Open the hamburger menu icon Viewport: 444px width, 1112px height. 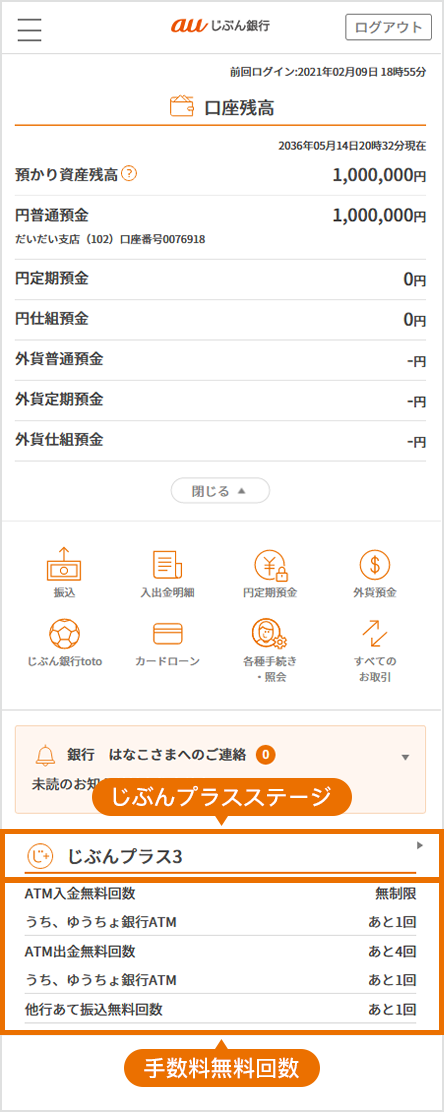coord(30,29)
